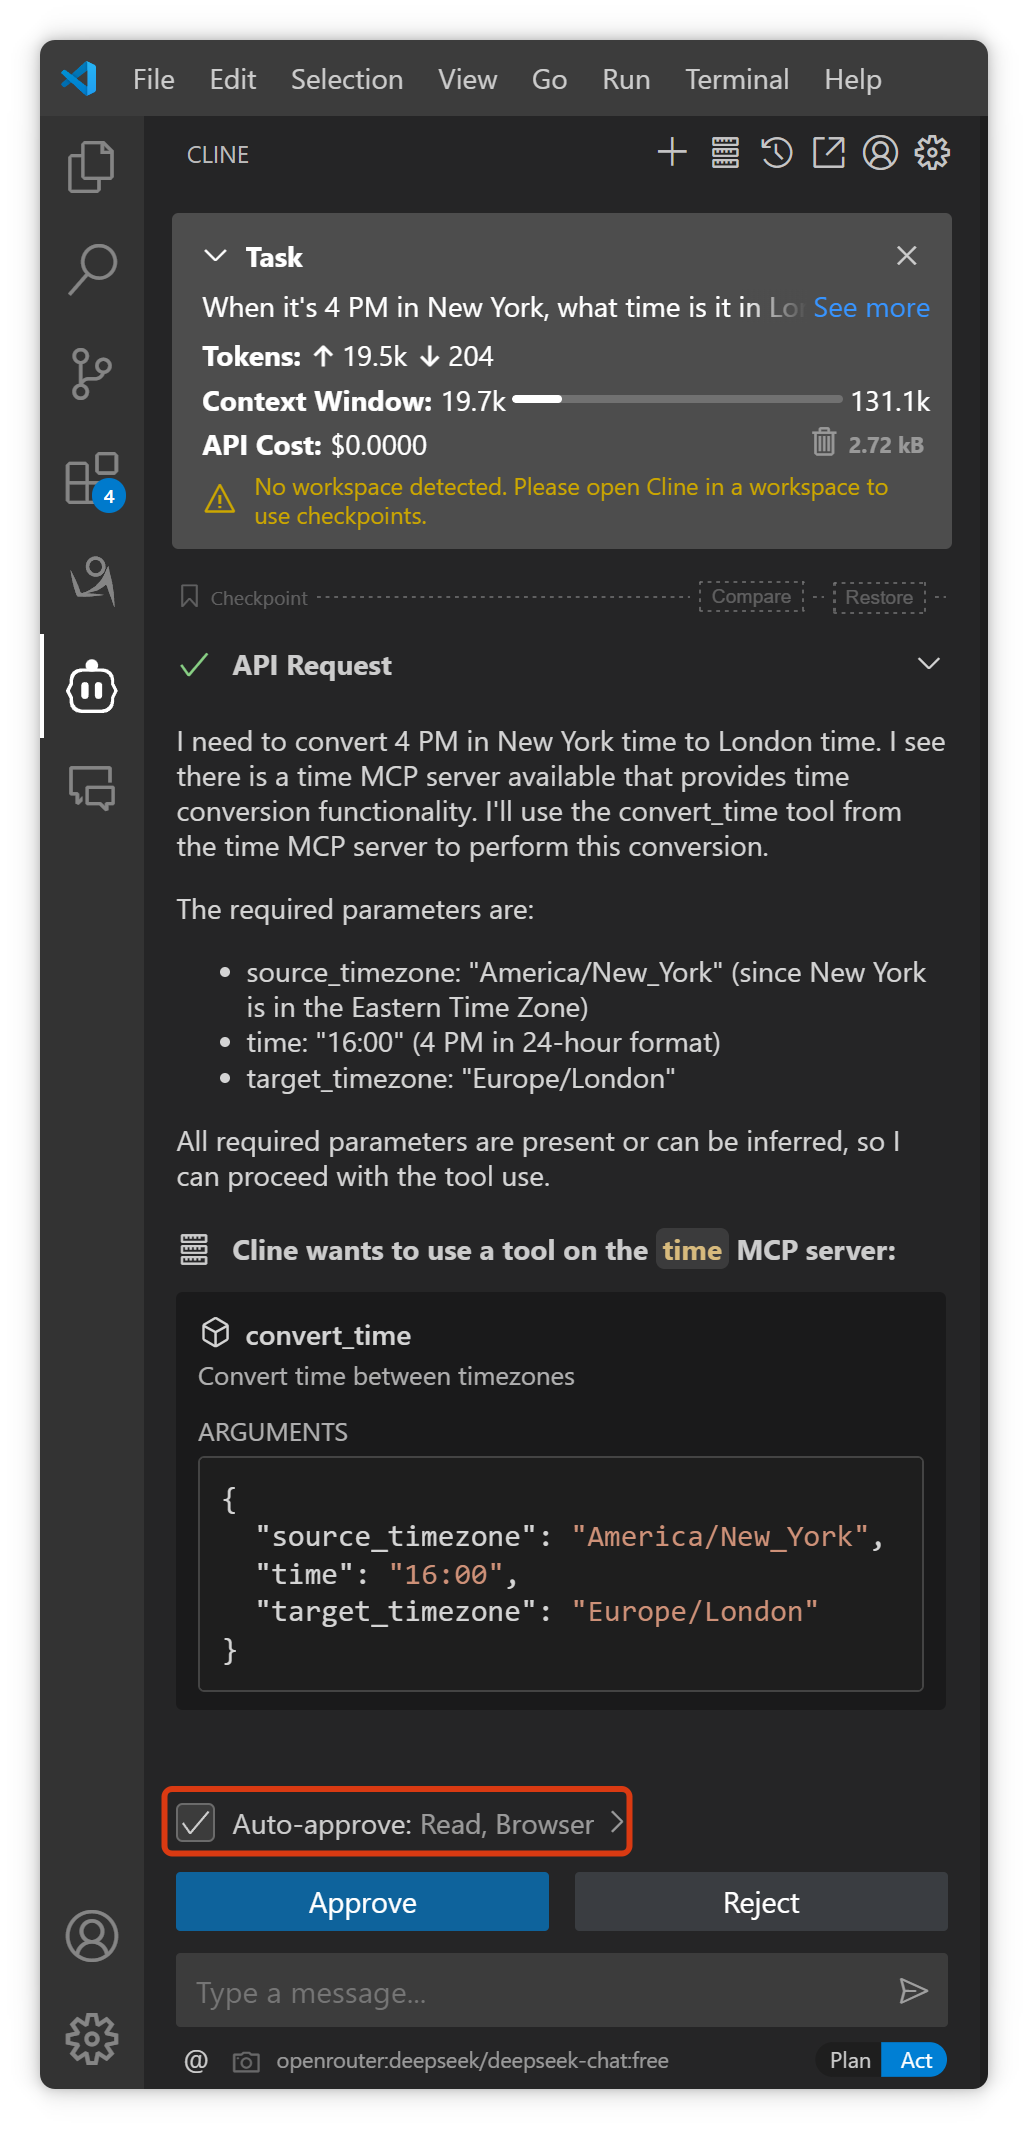The height and width of the screenshot is (2129, 1028).
Task: Open Cline in editor pop-out icon
Action: coord(828,153)
